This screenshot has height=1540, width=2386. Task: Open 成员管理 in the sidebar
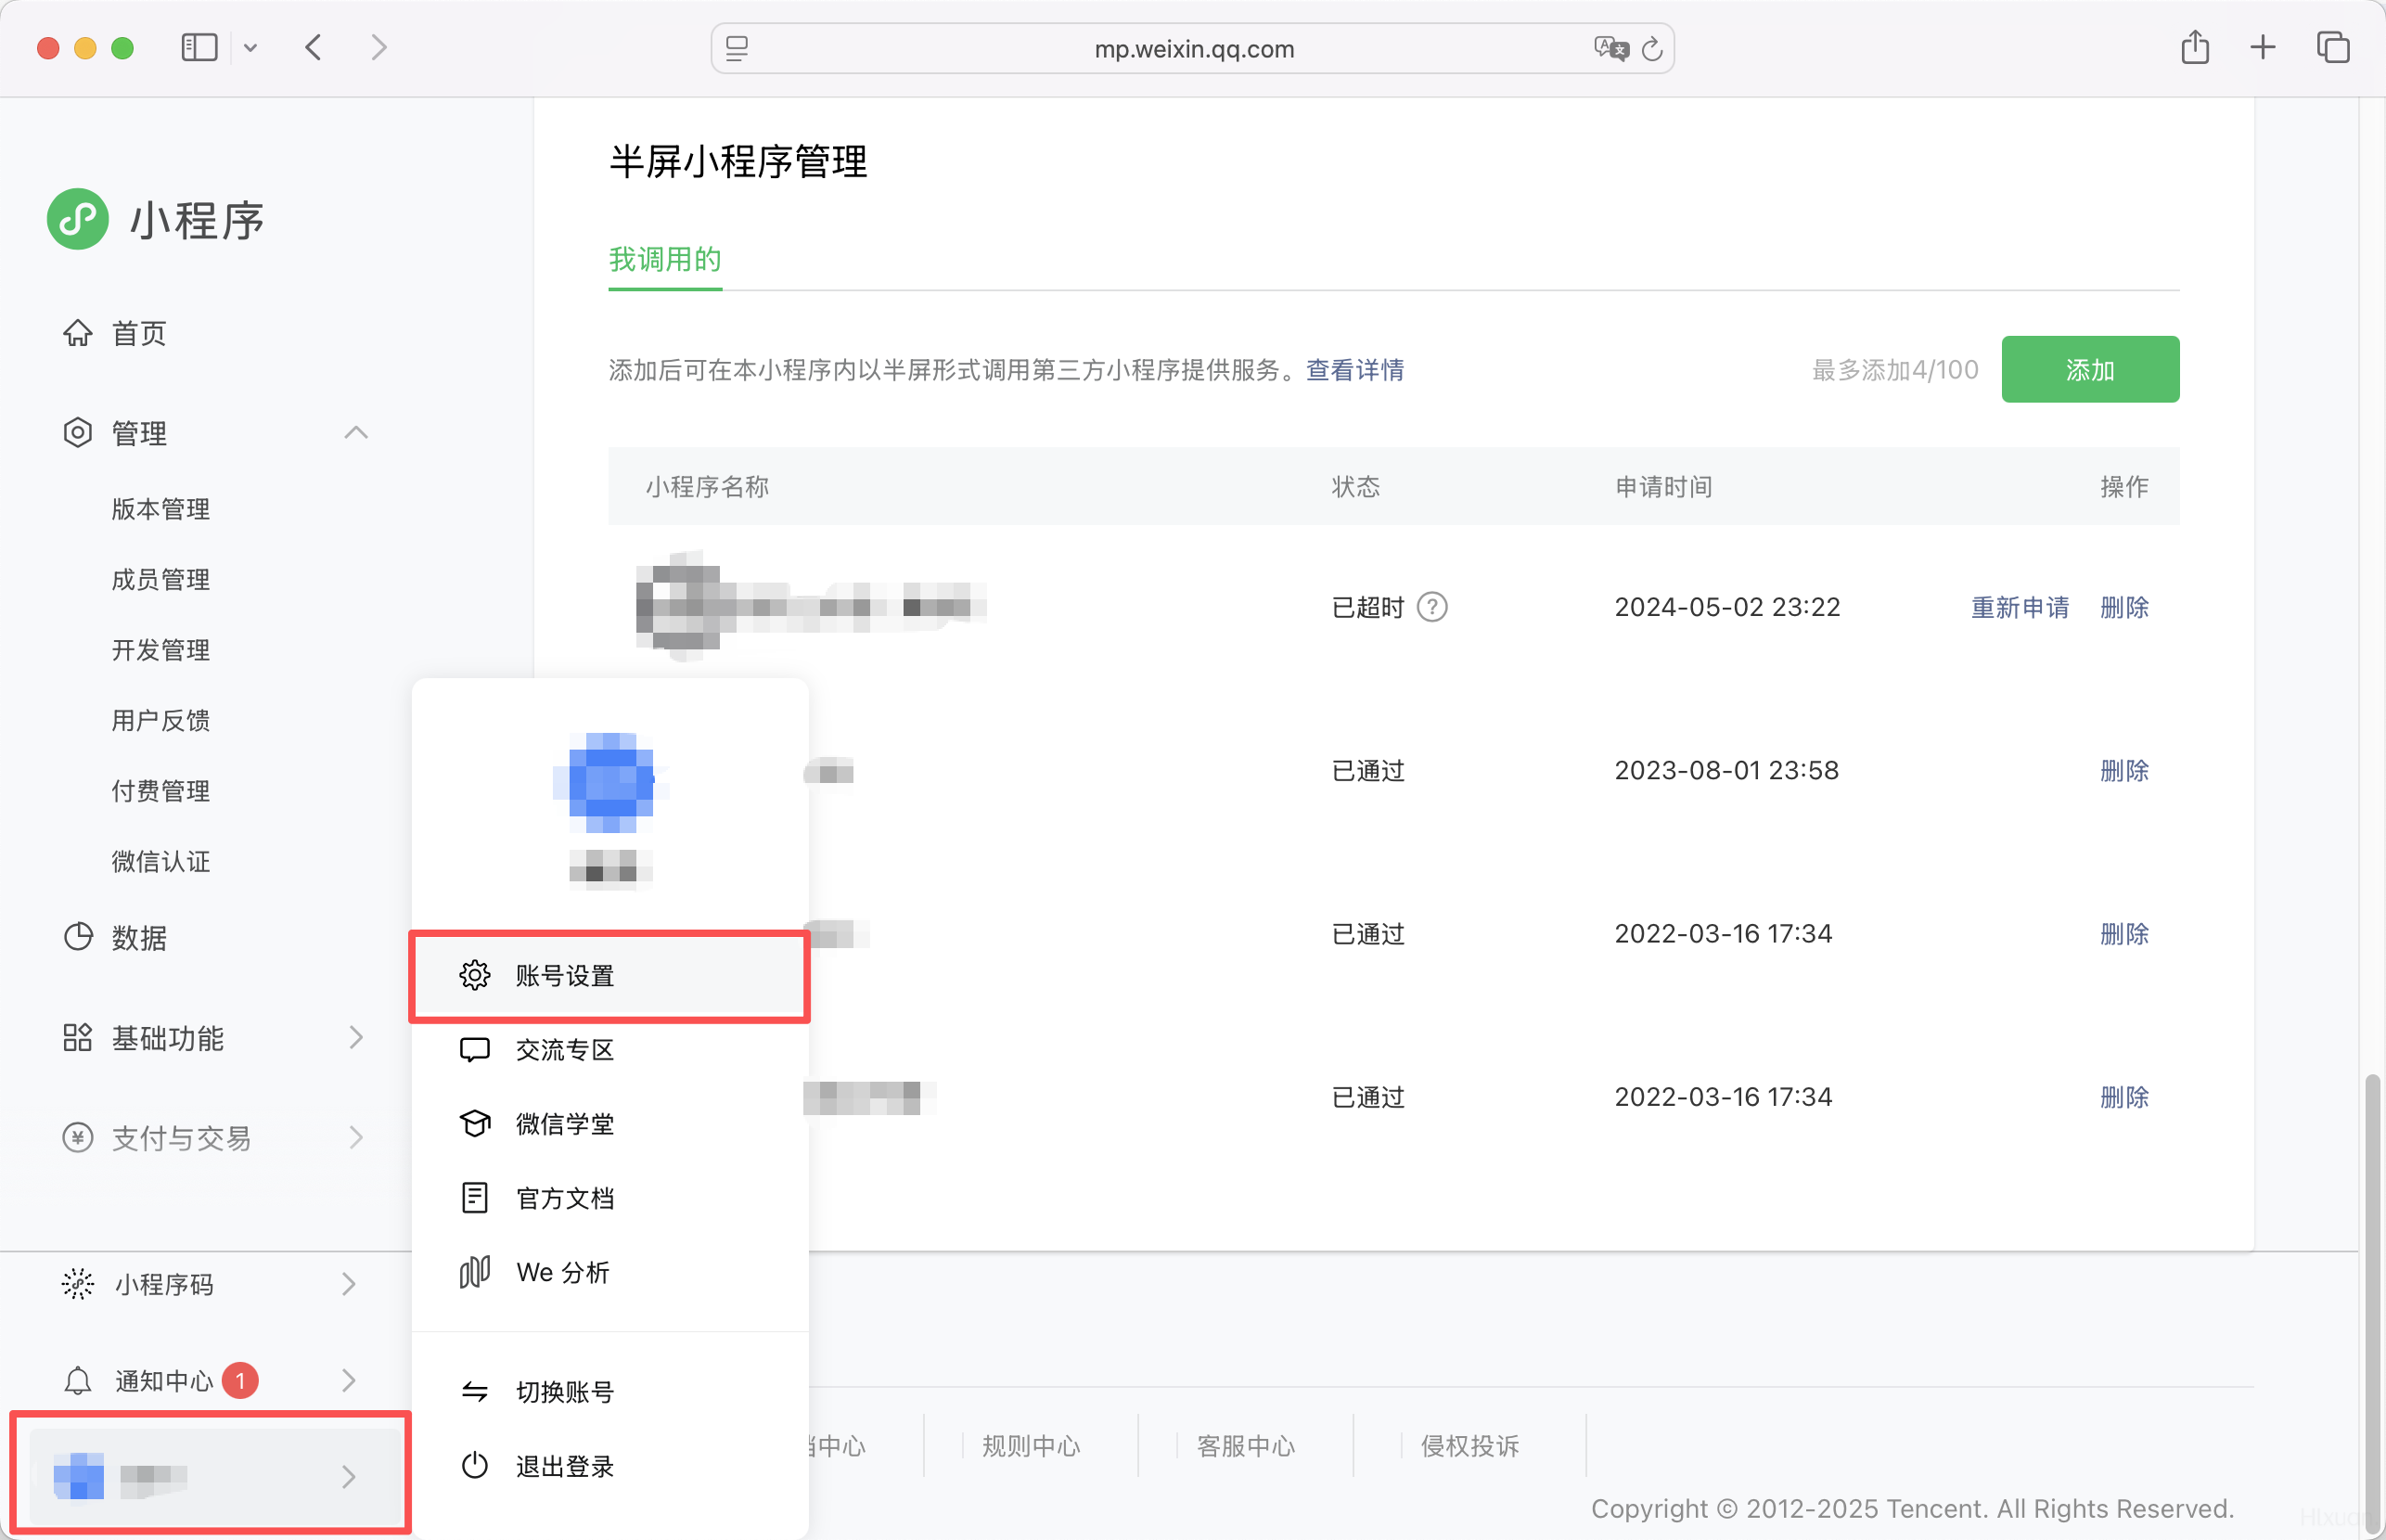(x=160, y=579)
